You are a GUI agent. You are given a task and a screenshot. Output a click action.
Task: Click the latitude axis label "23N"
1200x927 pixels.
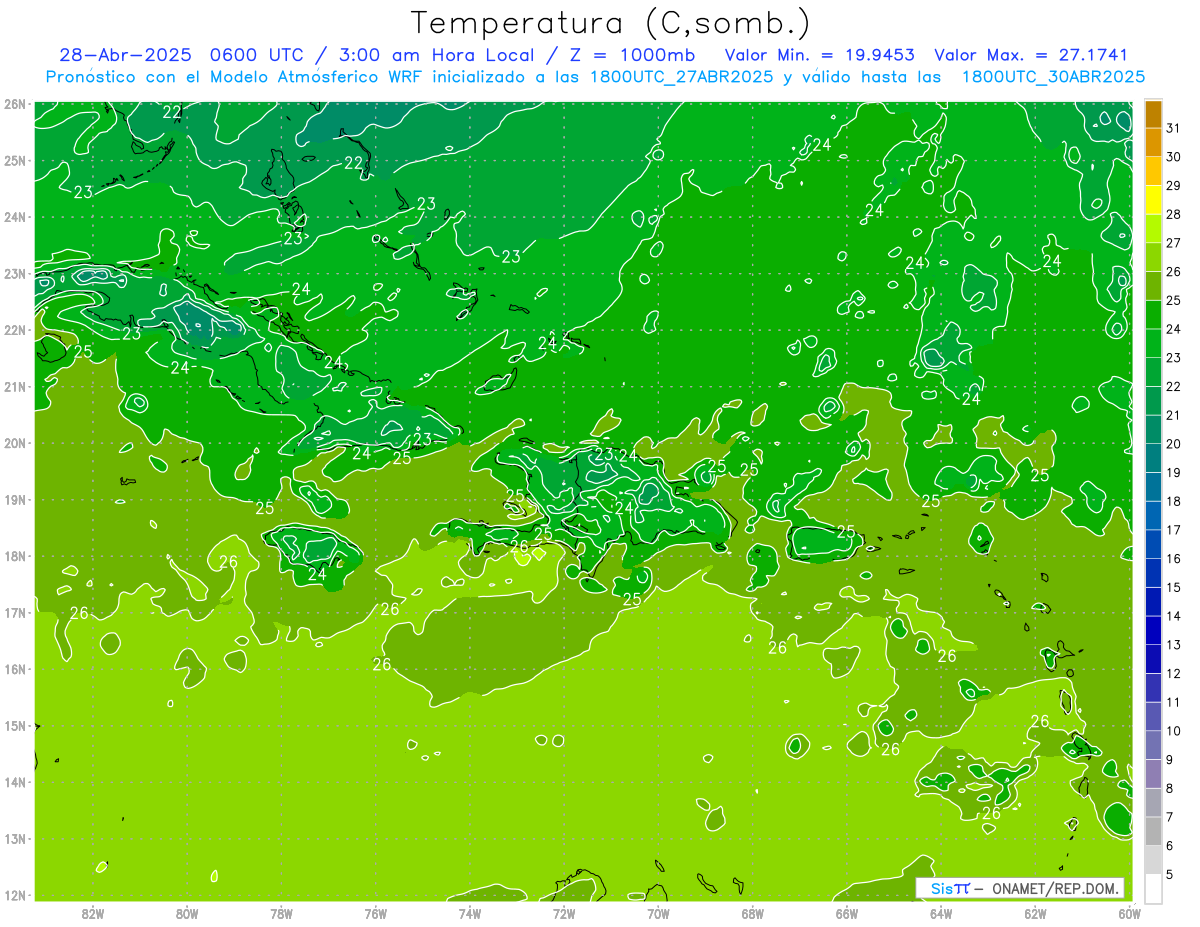(15, 274)
